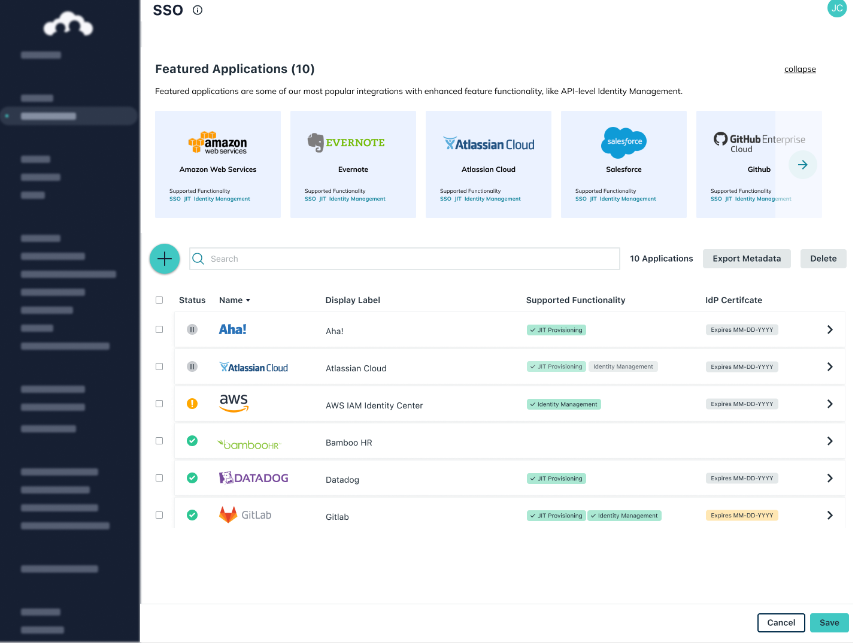853x643 pixels.
Task: Open the JC user avatar menu
Action: (x=837, y=8)
